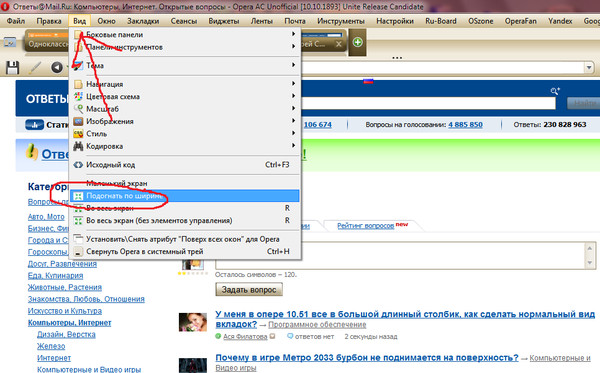Screen dimensions: 600x373
Task: Open the Дизайн, Верстка subcategory link
Action: (x=66, y=335)
